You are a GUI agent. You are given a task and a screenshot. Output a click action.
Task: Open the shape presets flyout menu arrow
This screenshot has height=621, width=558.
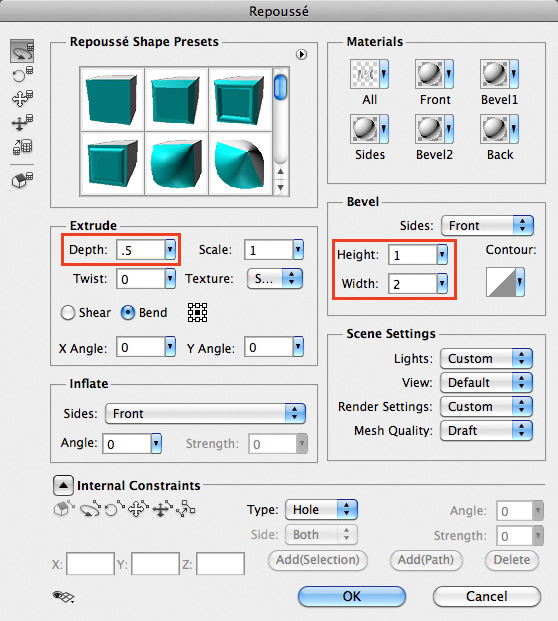(x=301, y=55)
